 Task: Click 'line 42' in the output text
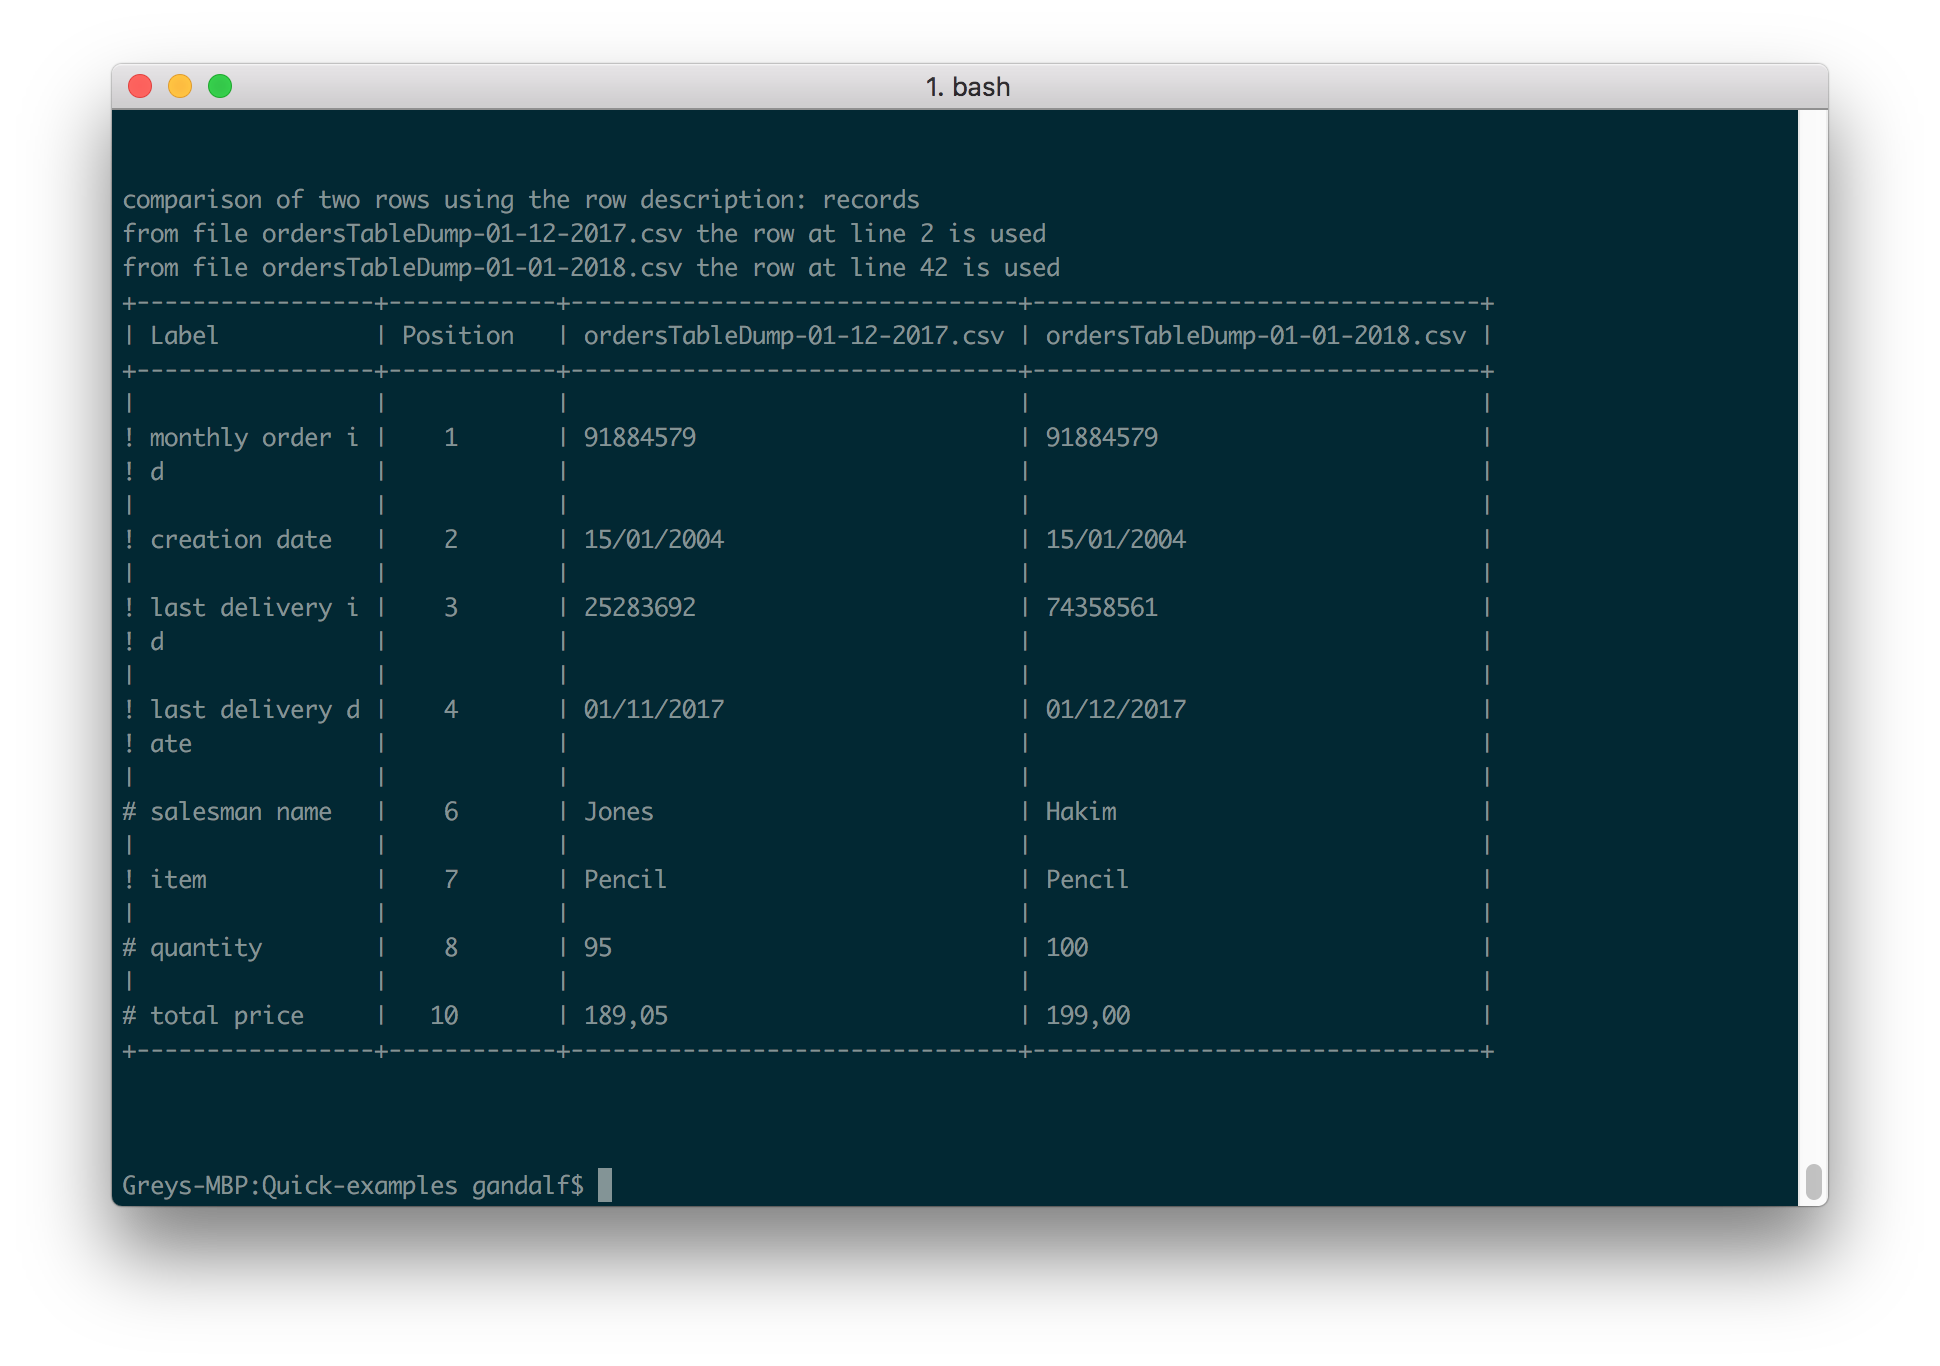(x=898, y=268)
